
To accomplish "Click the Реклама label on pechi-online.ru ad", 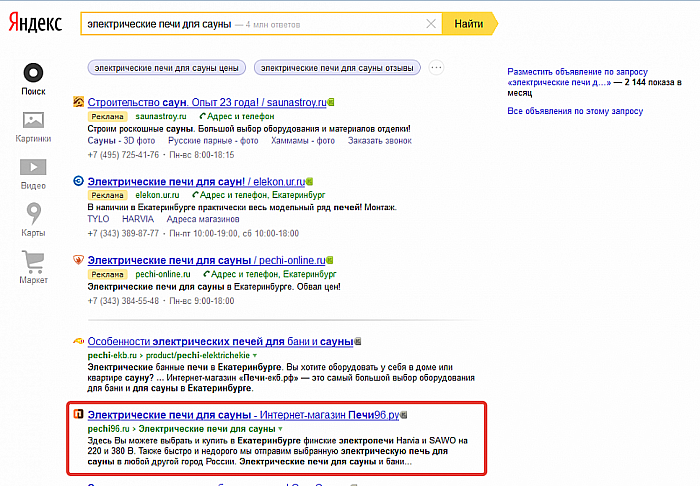I will pyautogui.click(x=107, y=274).
